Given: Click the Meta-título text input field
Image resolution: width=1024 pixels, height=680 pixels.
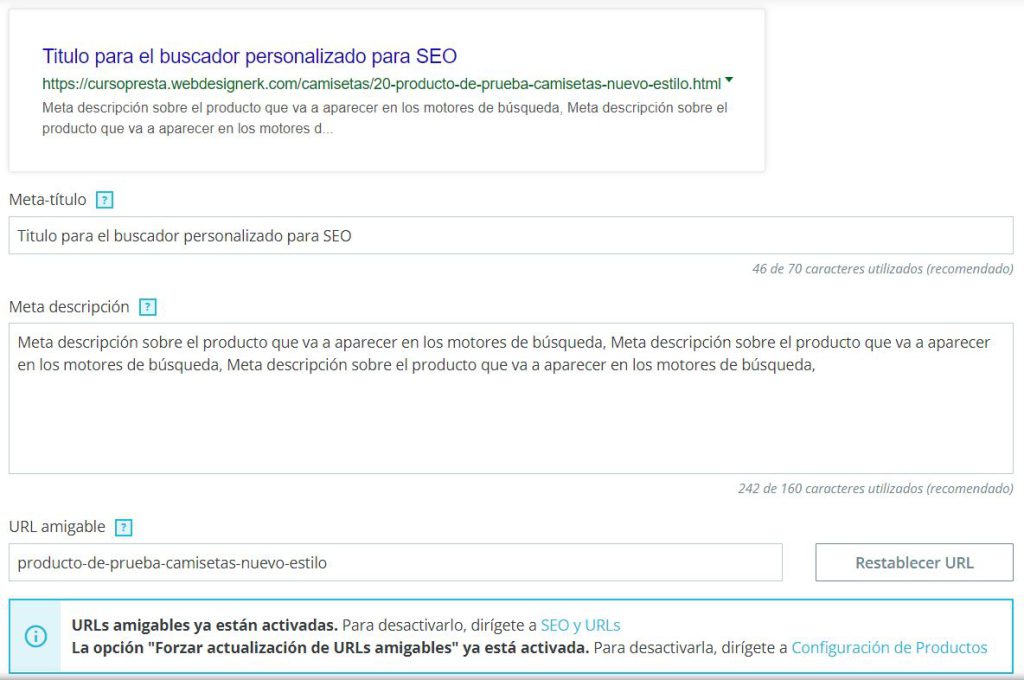Looking at the screenshot, I should coord(511,236).
